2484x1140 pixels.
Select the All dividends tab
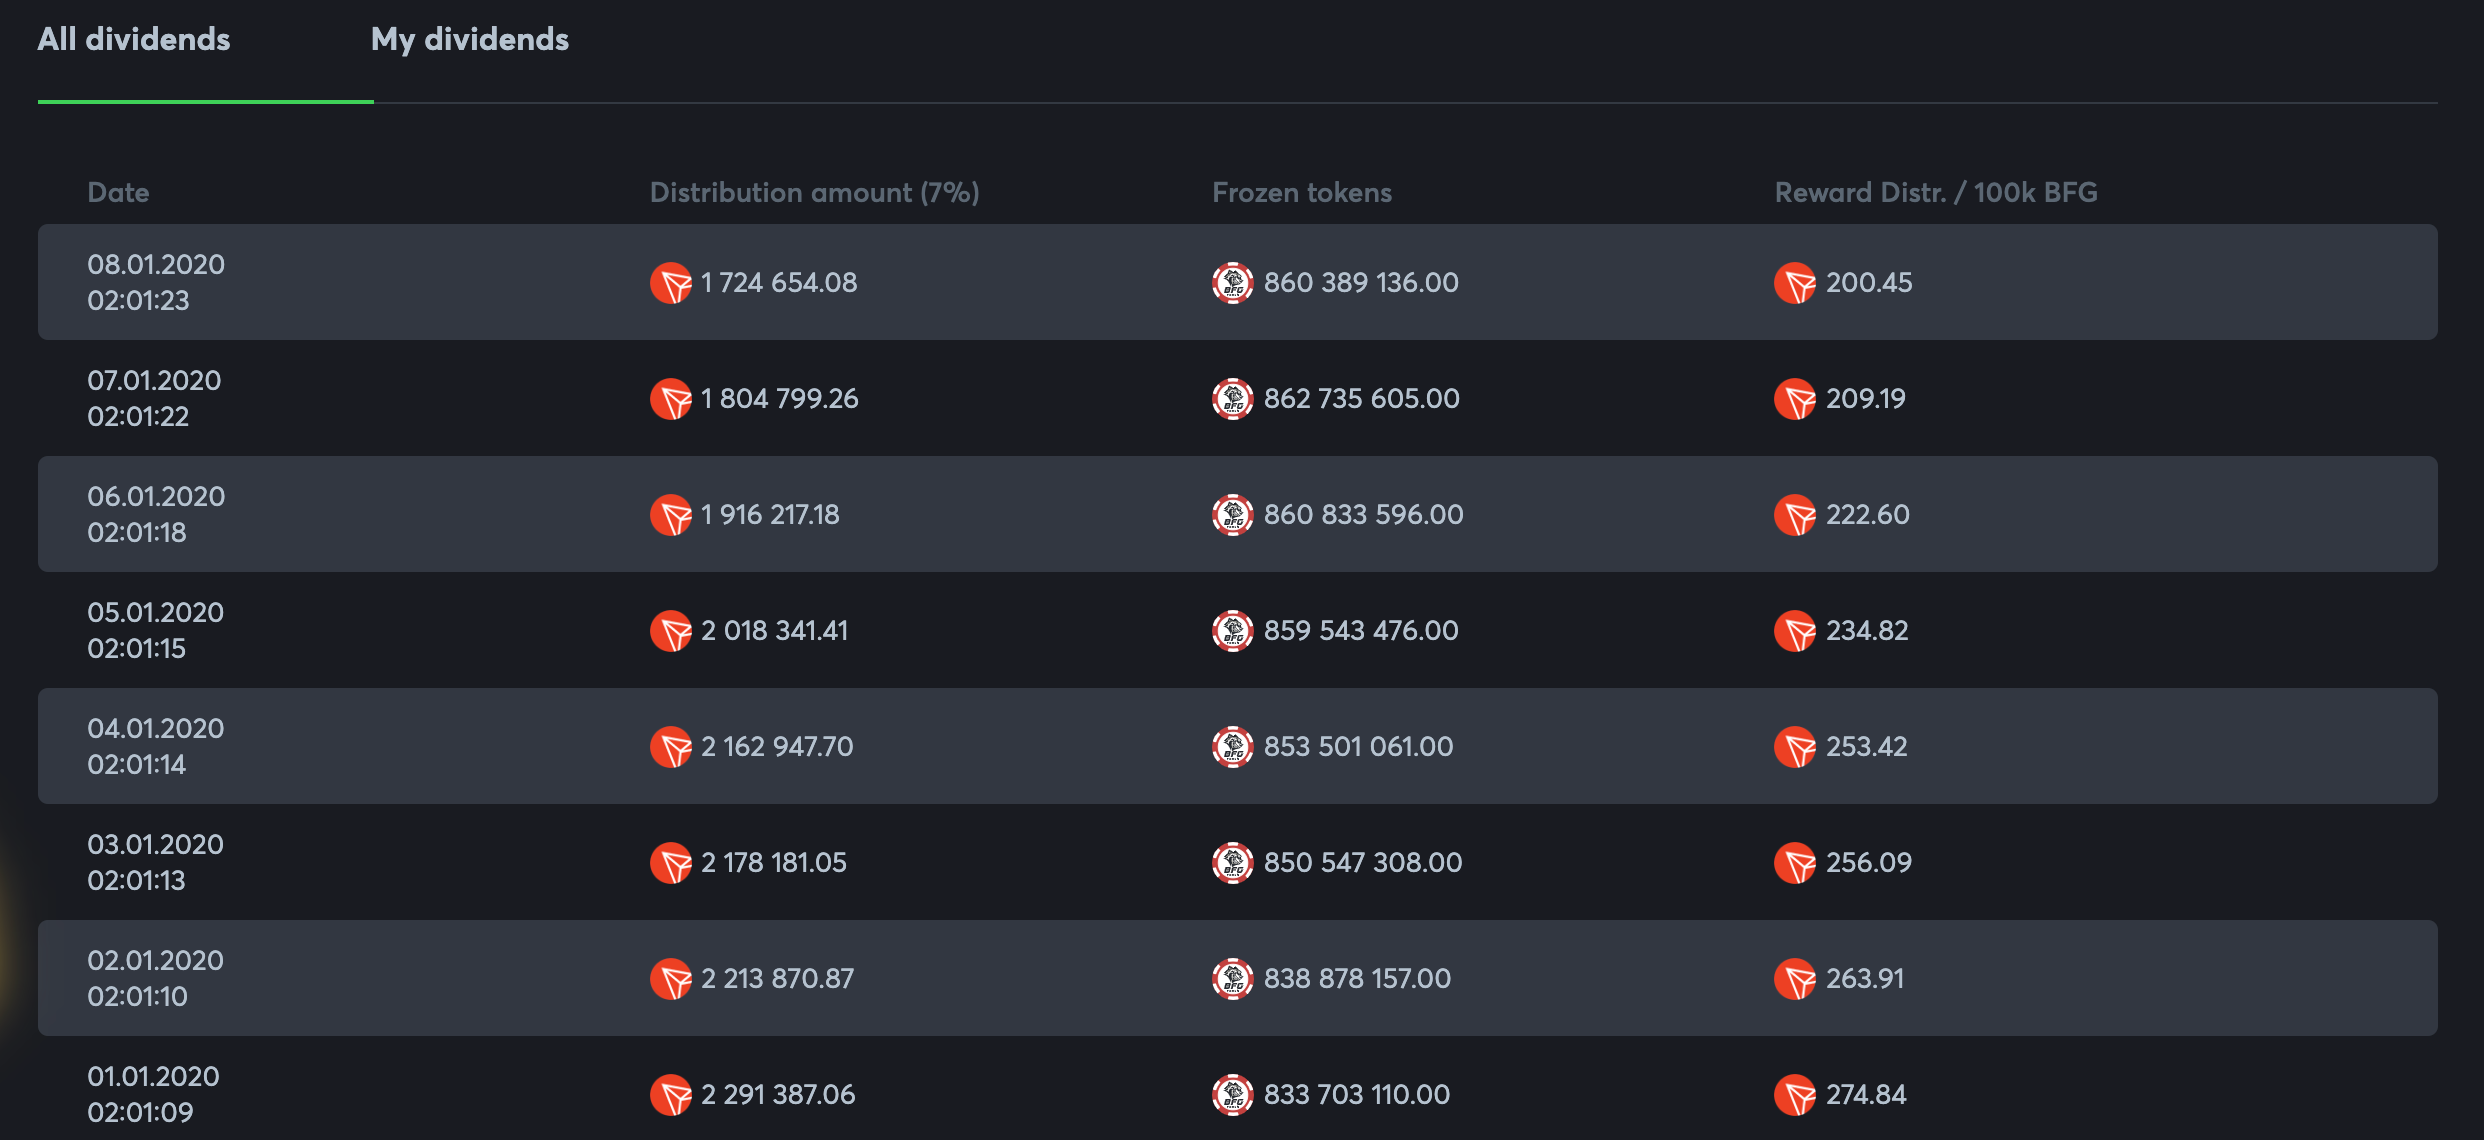(134, 39)
